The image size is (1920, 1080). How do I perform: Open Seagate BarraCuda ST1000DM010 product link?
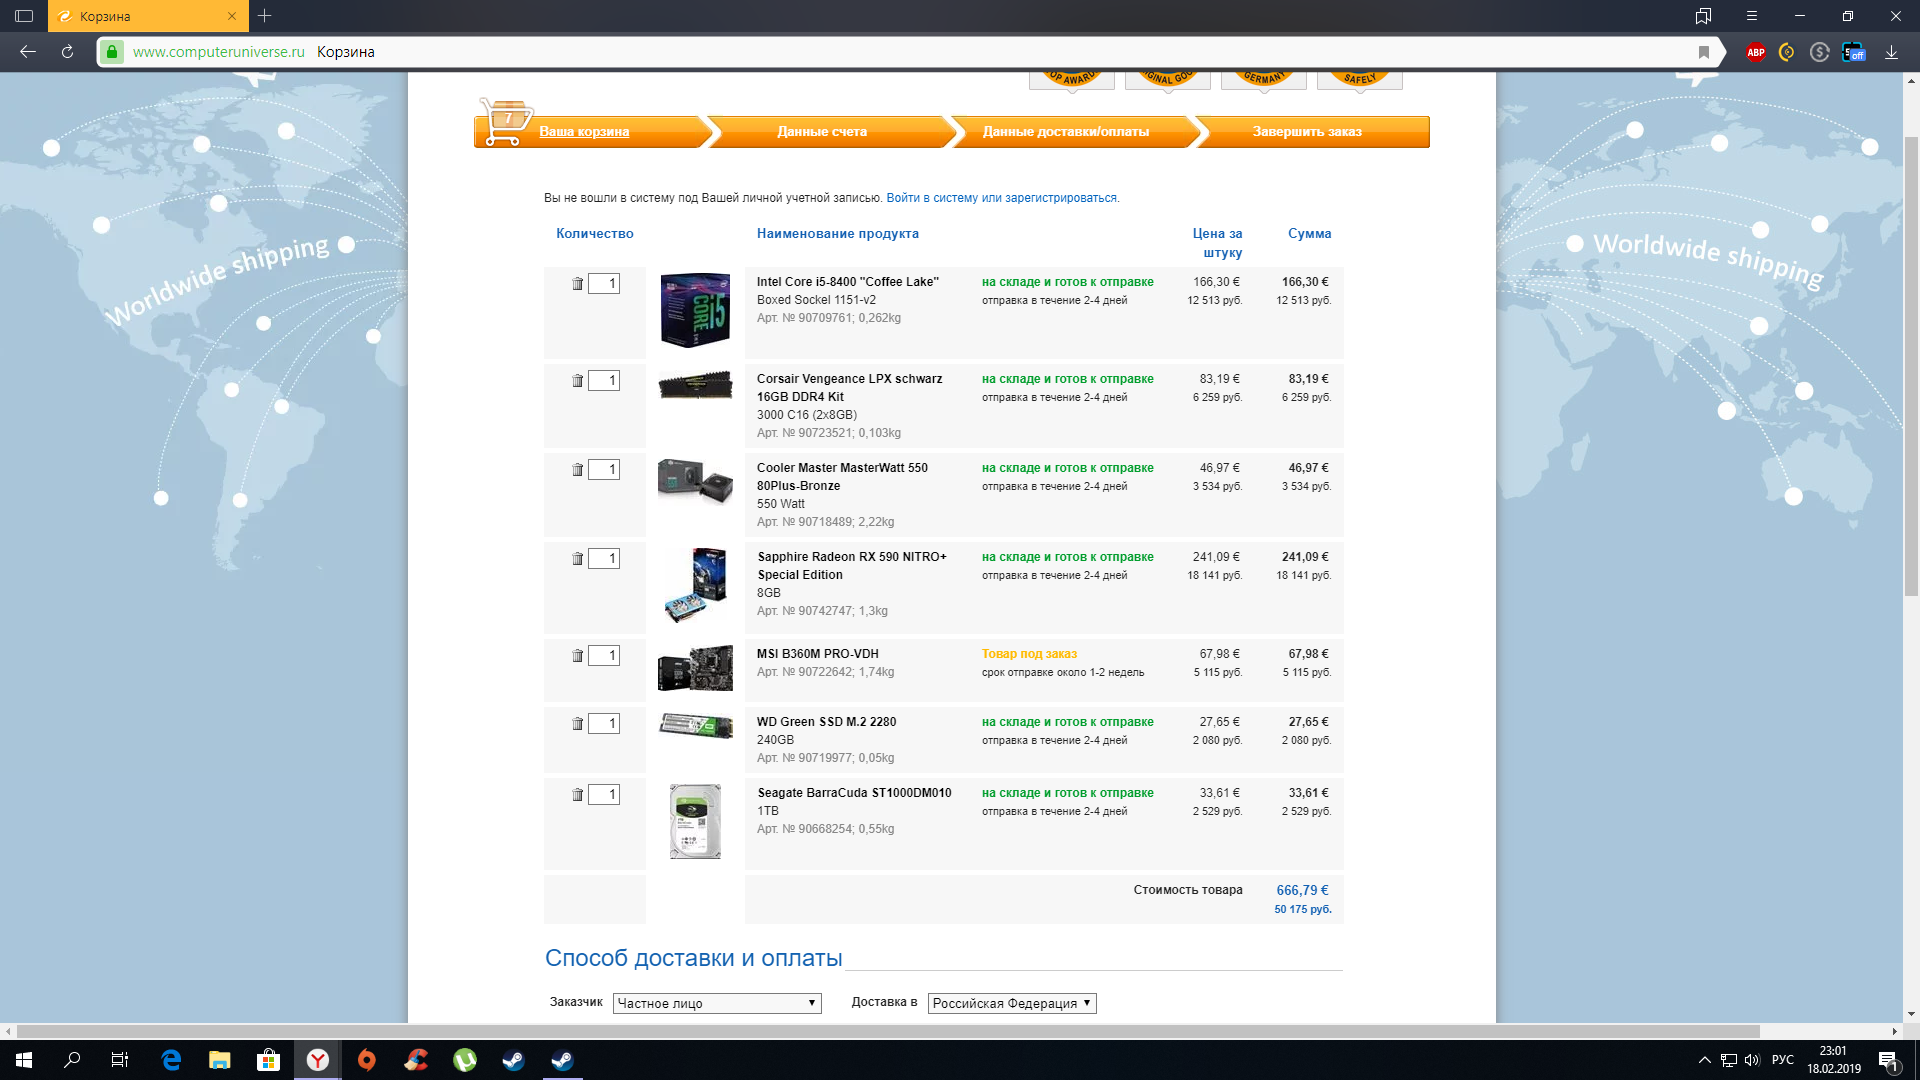[x=855, y=793]
